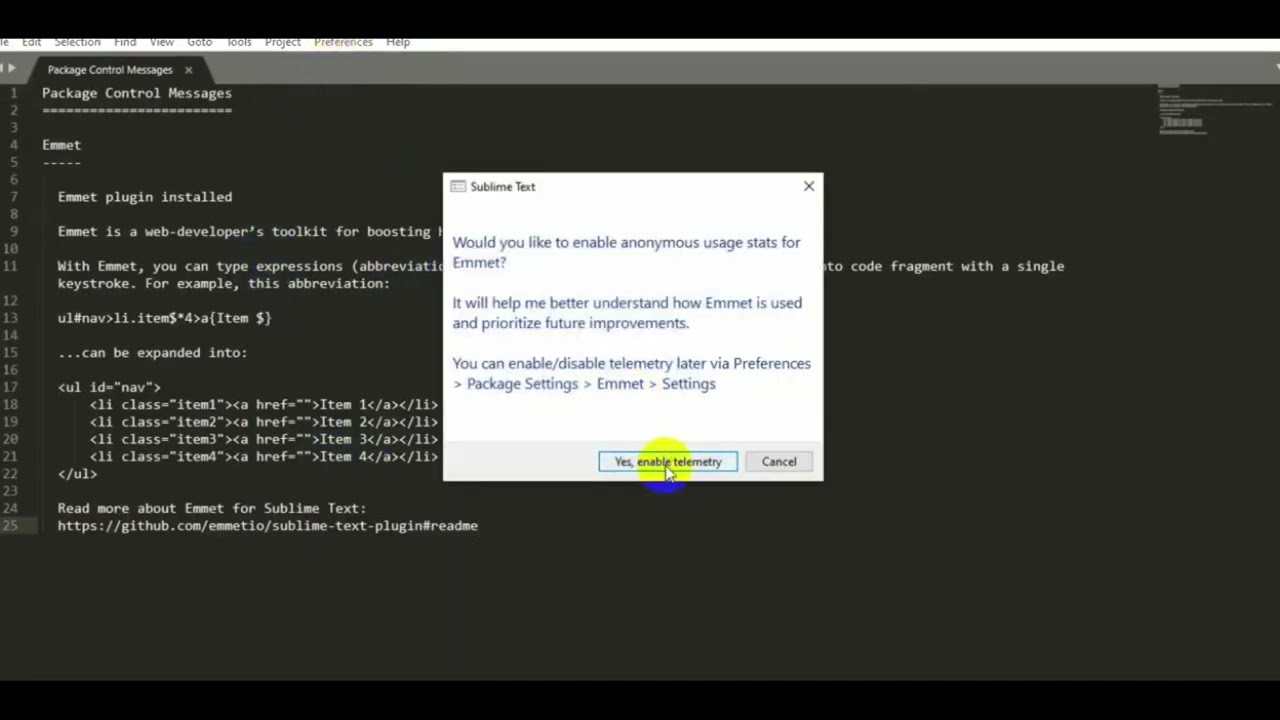Open the Find menu

pos(125,42)
